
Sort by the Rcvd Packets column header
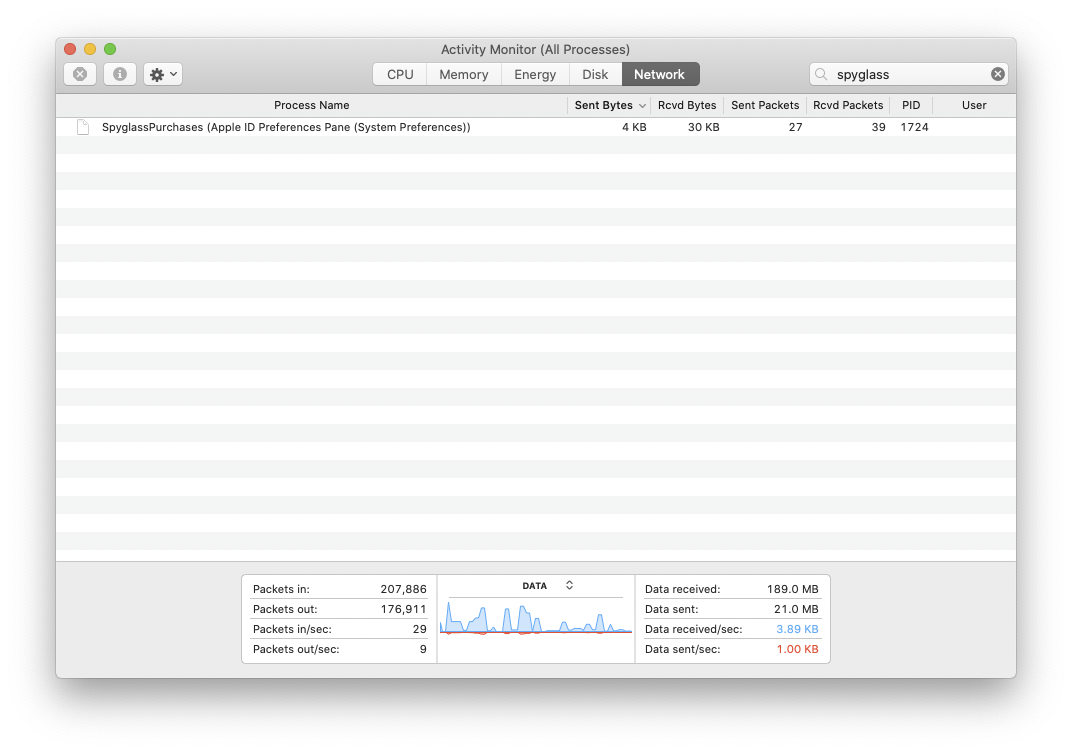point(848,105)
